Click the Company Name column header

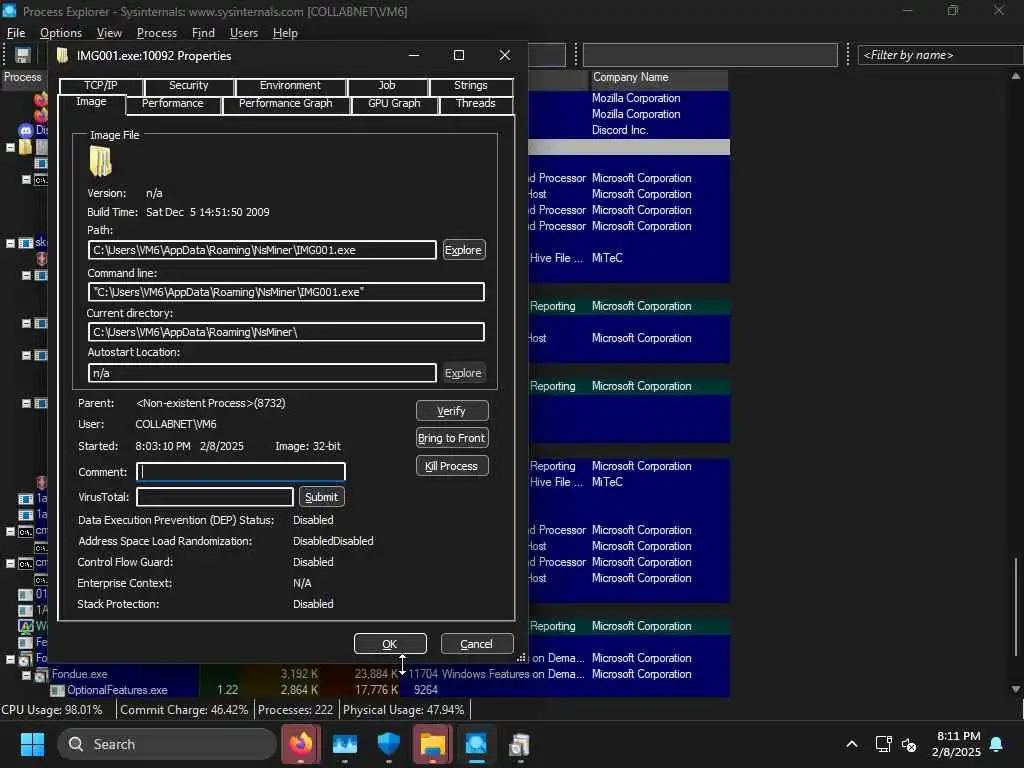point(659,78)
